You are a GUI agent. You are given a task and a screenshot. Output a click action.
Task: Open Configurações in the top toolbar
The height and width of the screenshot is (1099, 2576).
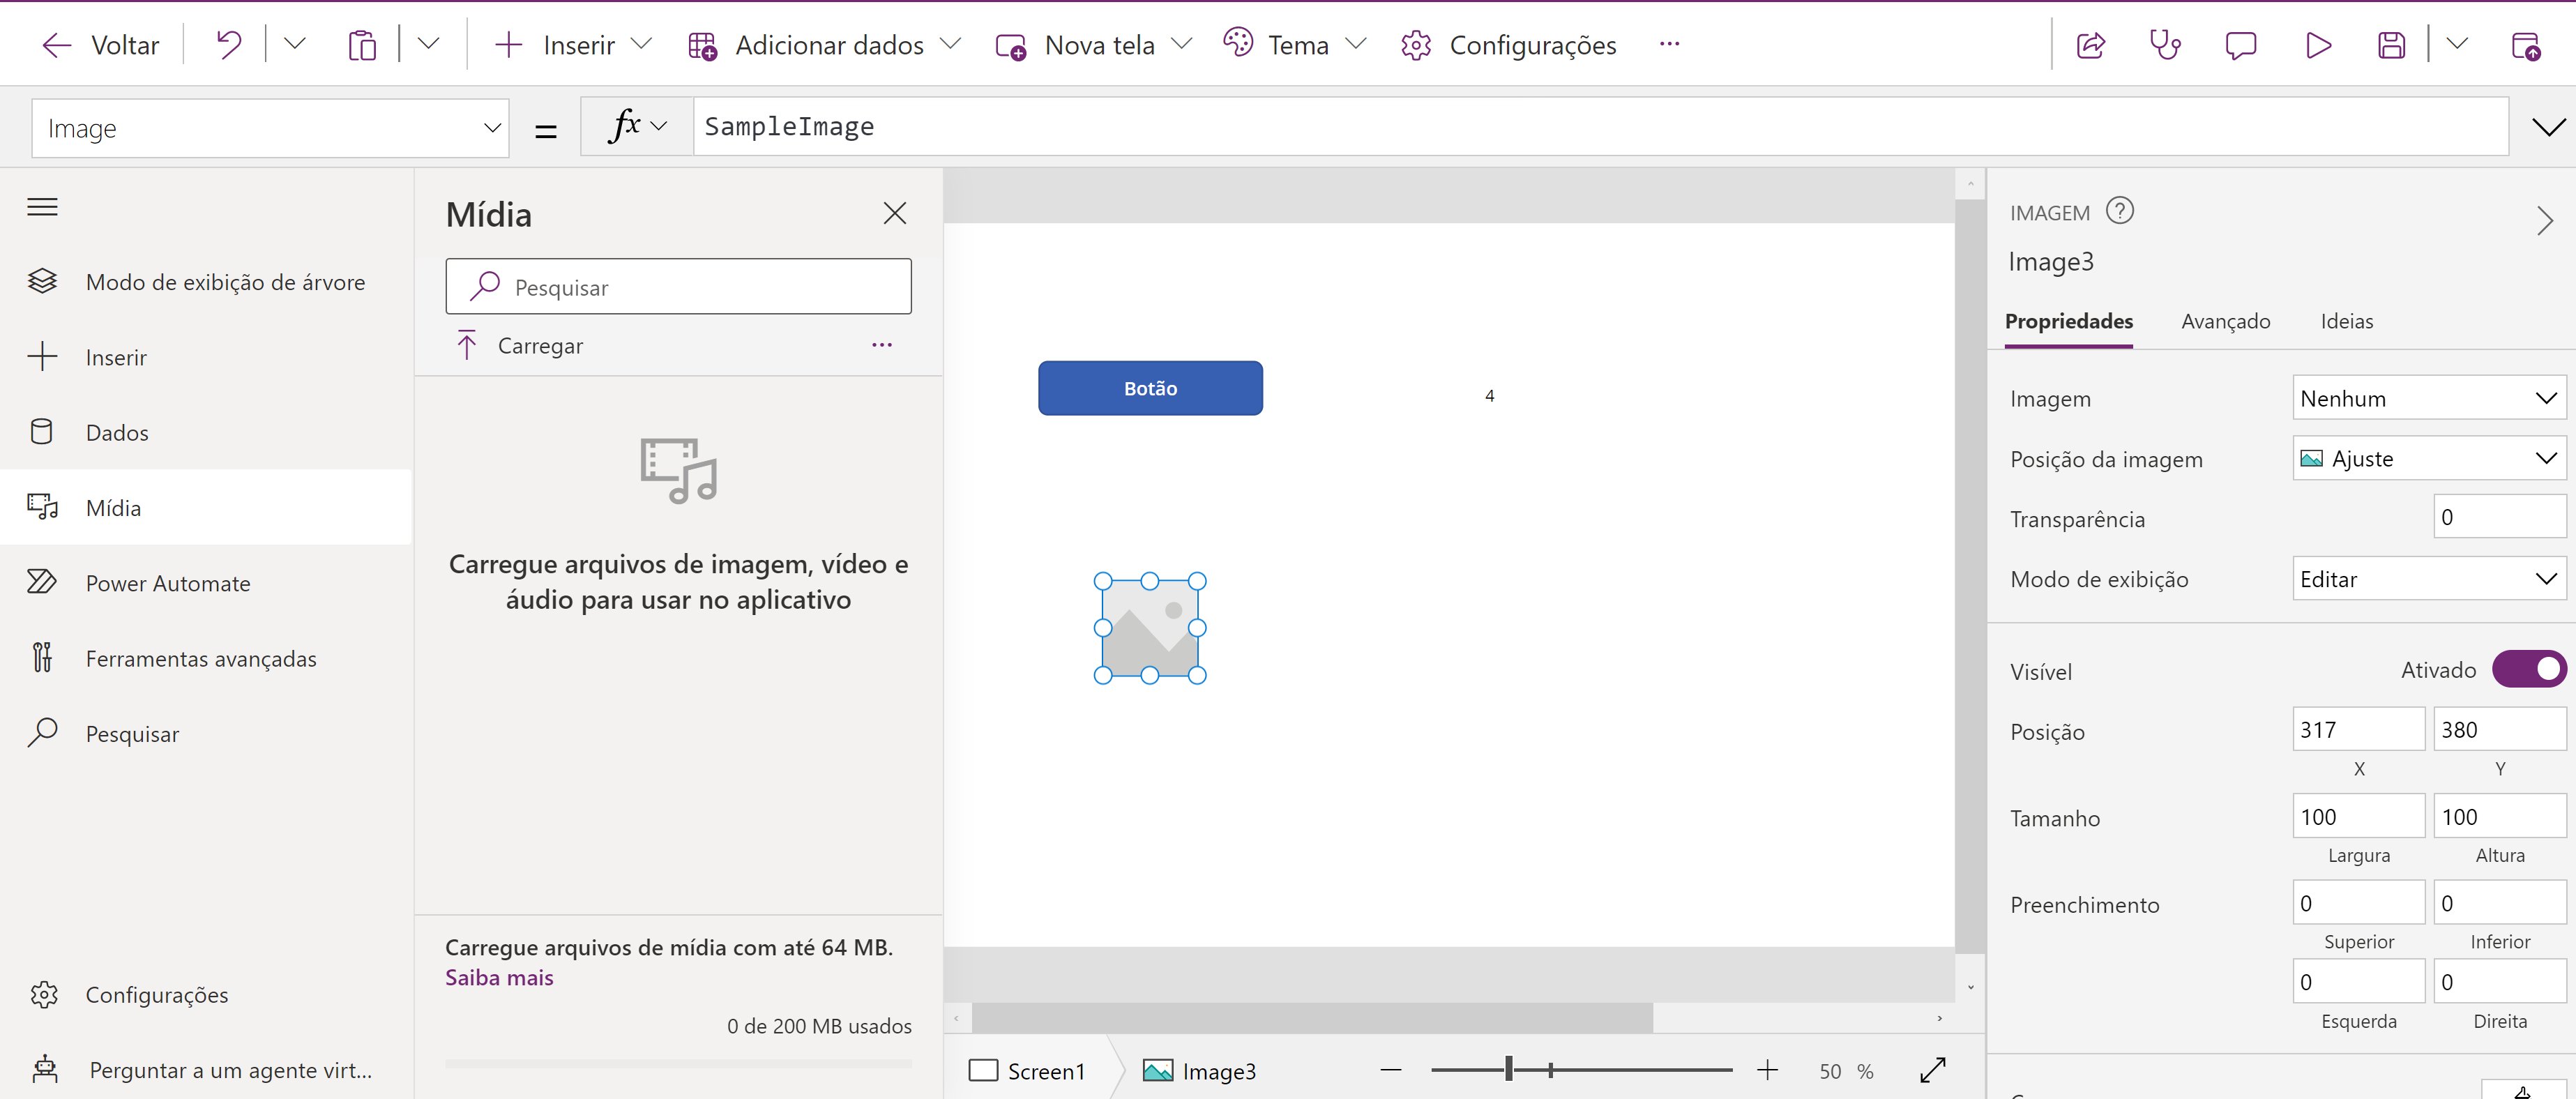(1509, 45)
